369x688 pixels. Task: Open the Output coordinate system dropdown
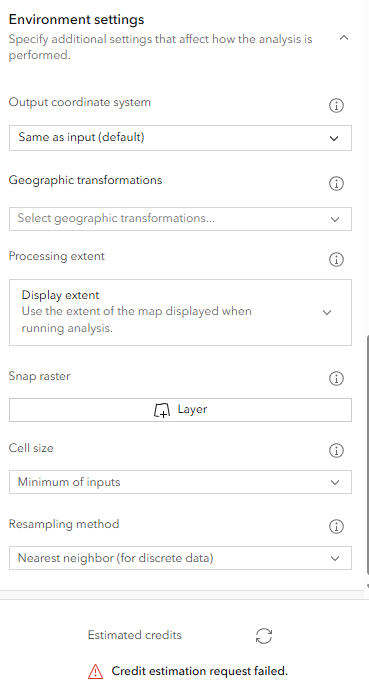pos(180,138)
